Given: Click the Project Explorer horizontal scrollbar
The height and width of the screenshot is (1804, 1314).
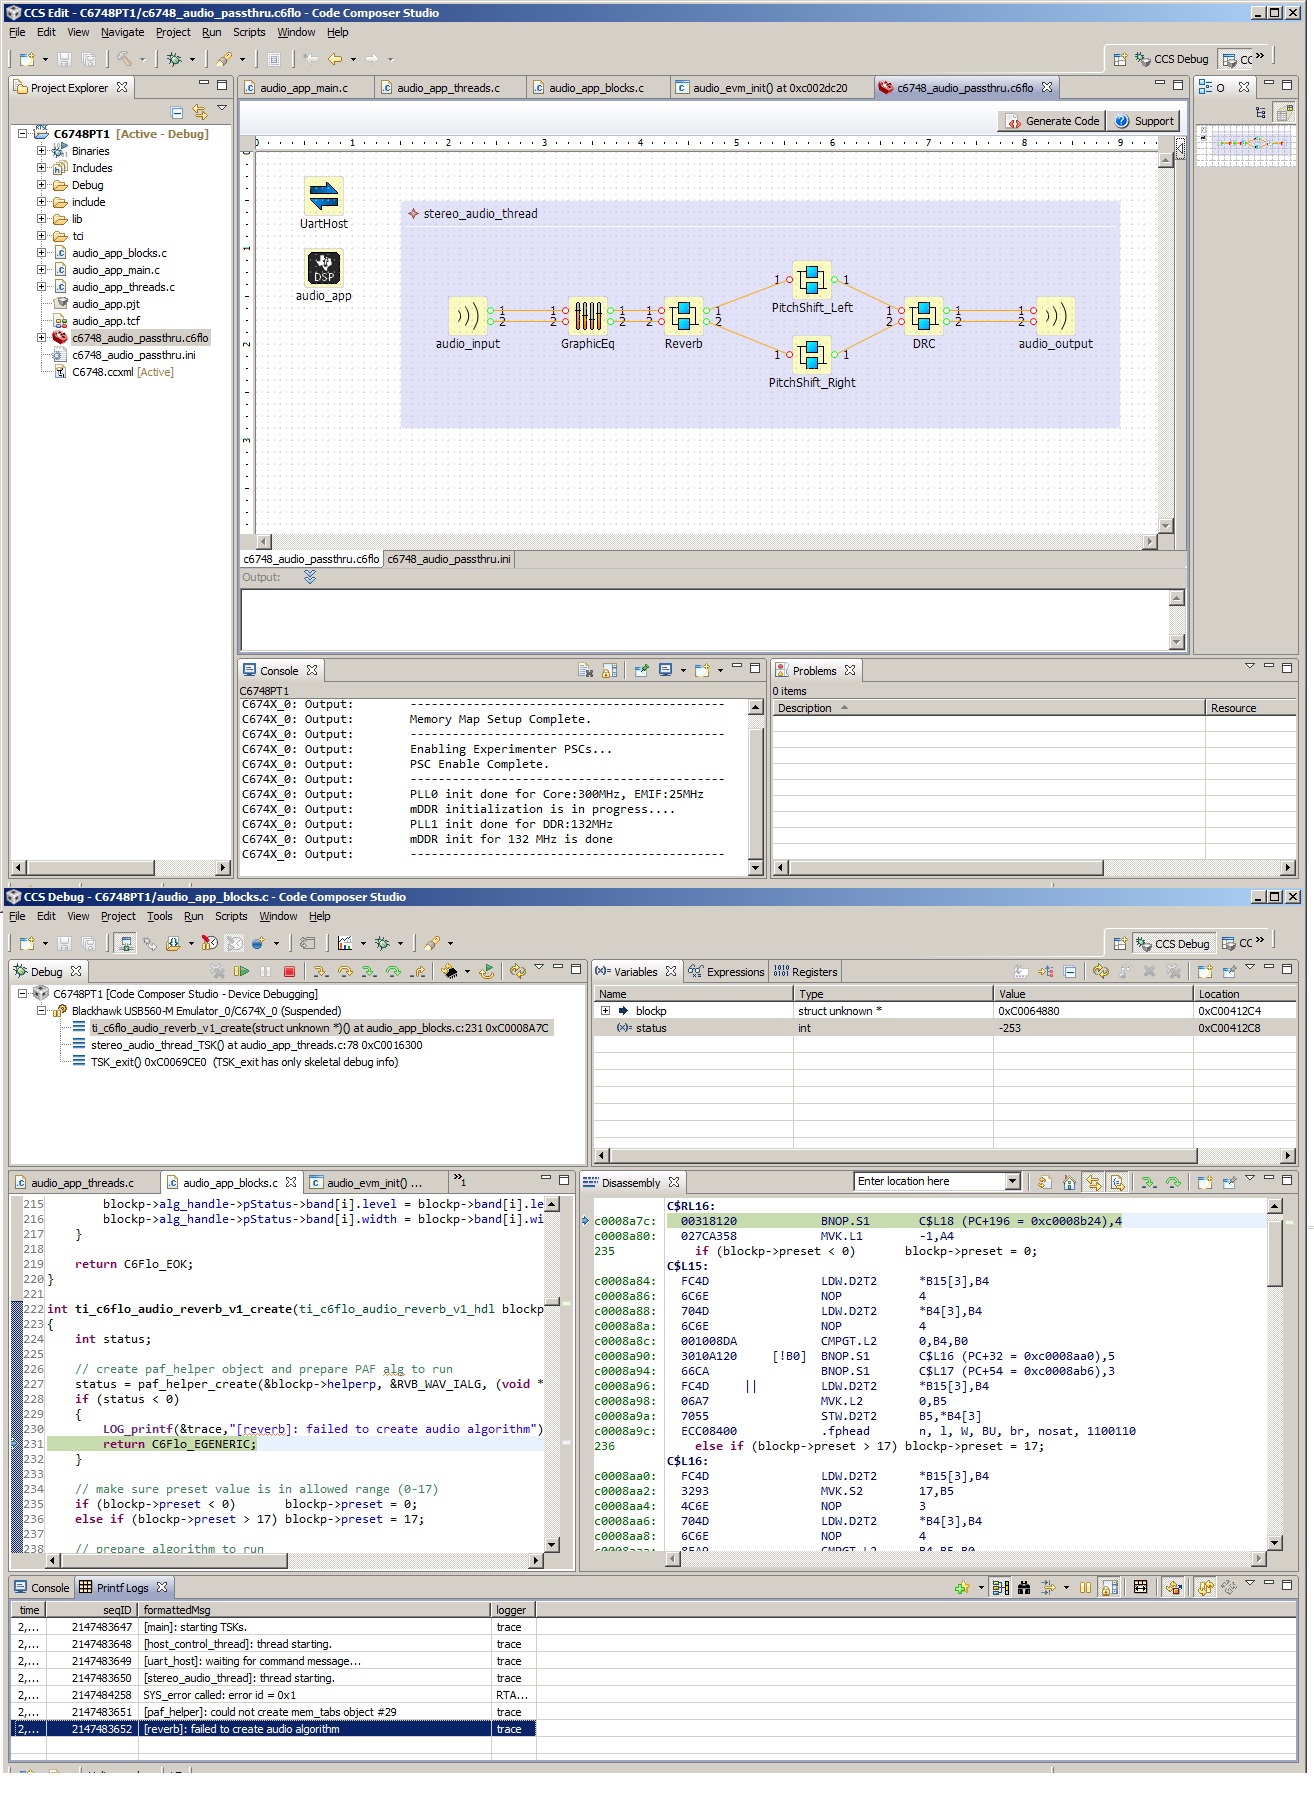Looking at the screenshot, I should pos(120,868).
